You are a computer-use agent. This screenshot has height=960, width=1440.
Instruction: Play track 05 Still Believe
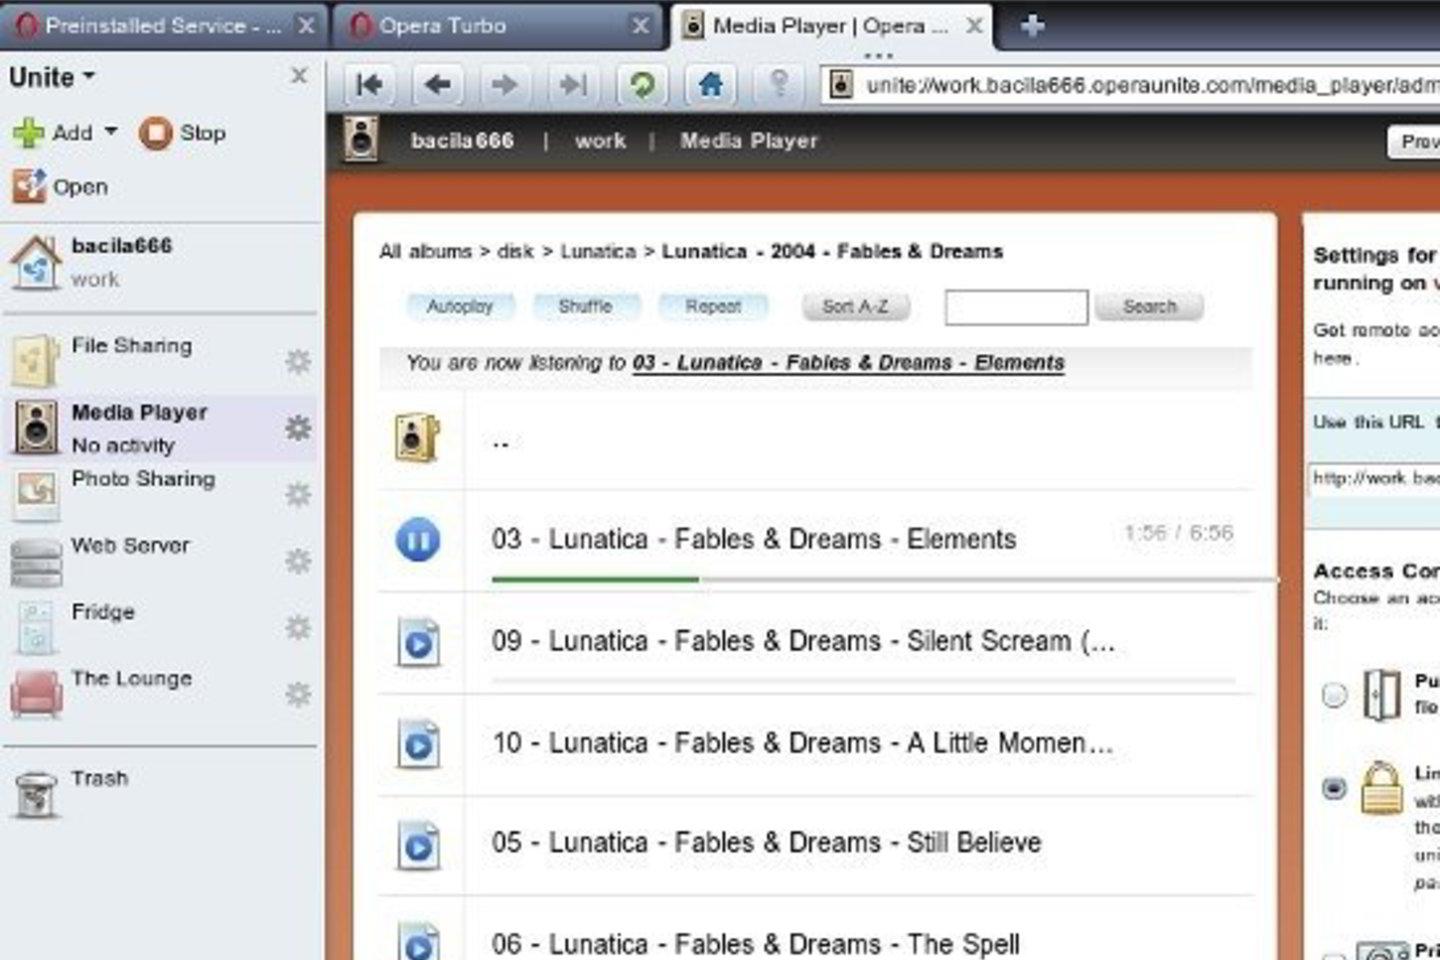coord(418,844)
